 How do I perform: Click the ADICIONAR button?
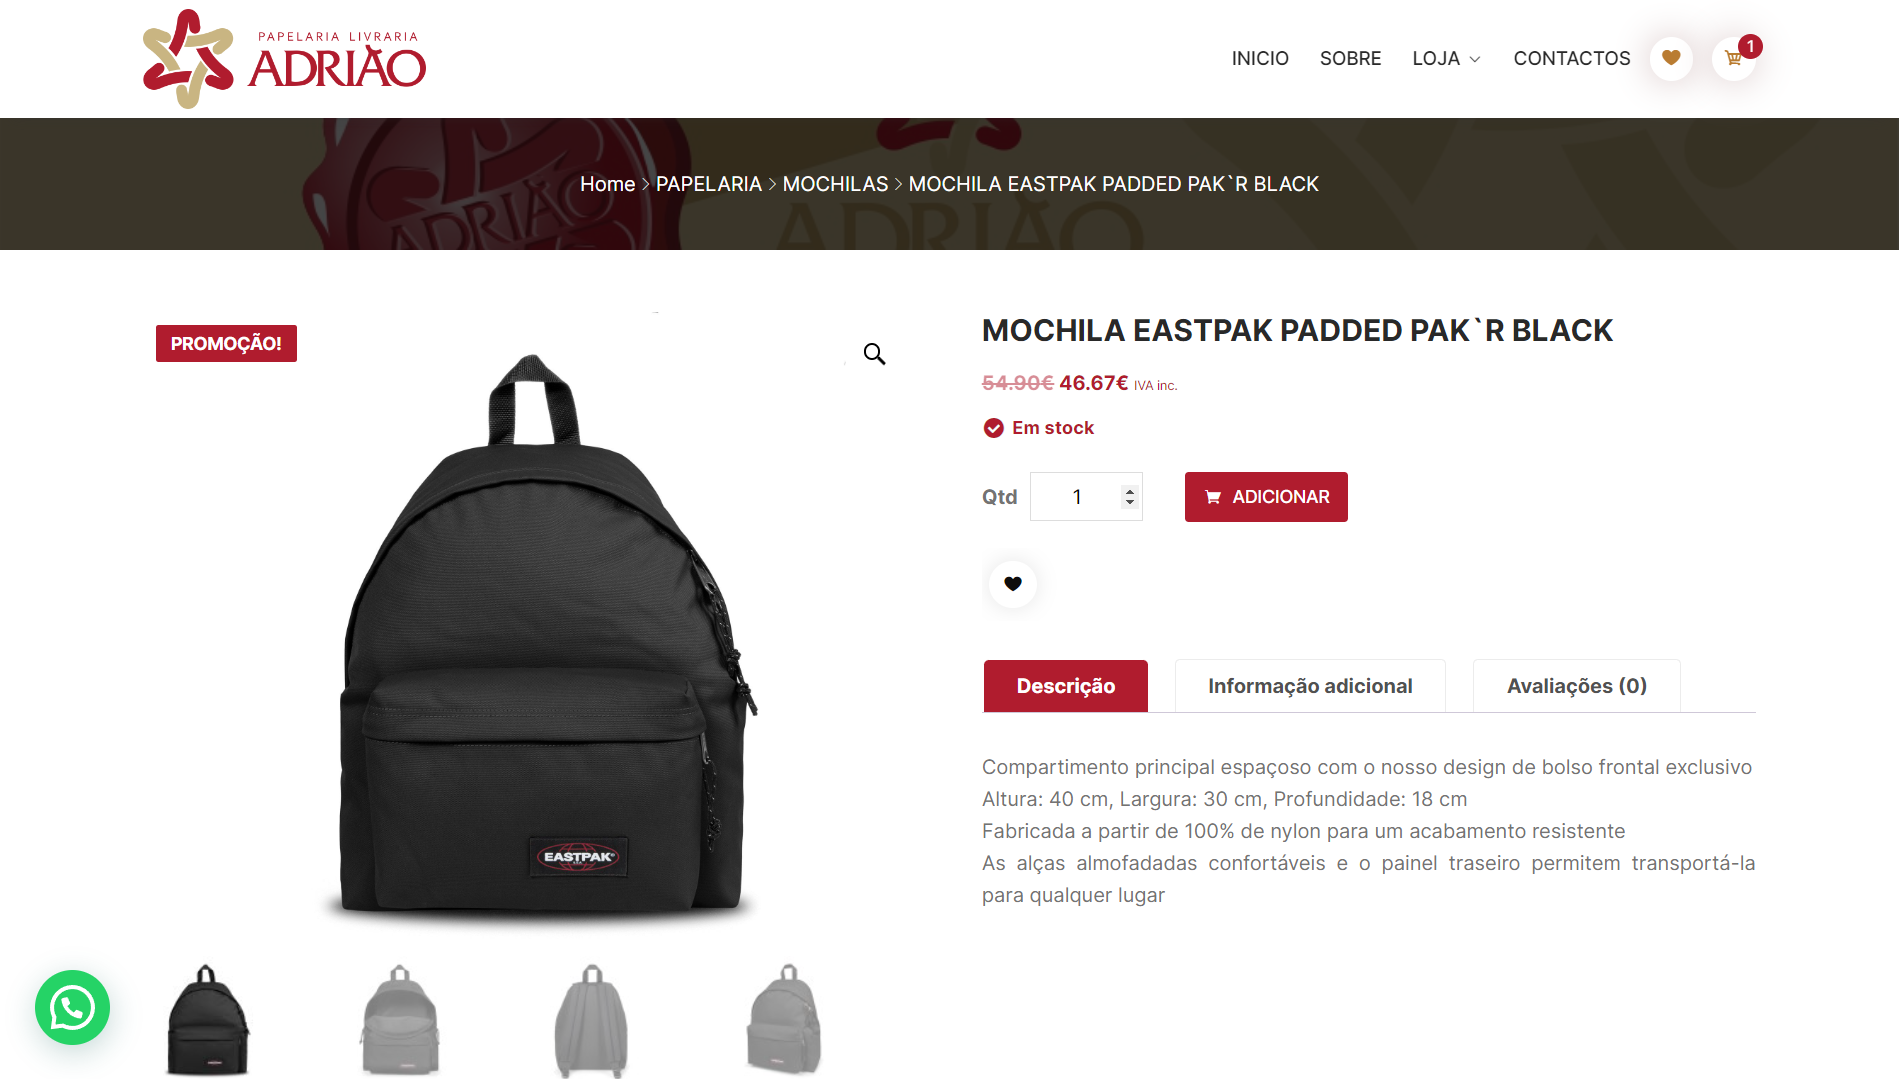1266,497
